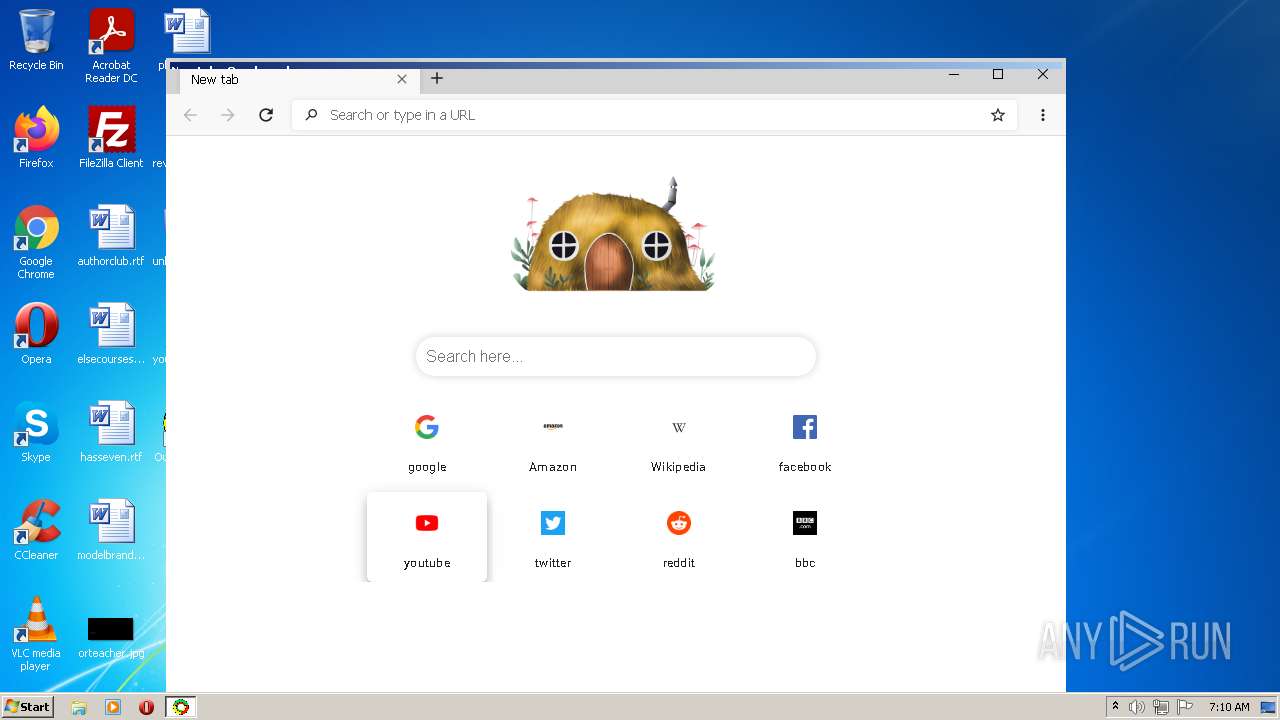This screenshot has height=720, width=1280.
Task: Close the New tab tab
Action: (402, 79)
